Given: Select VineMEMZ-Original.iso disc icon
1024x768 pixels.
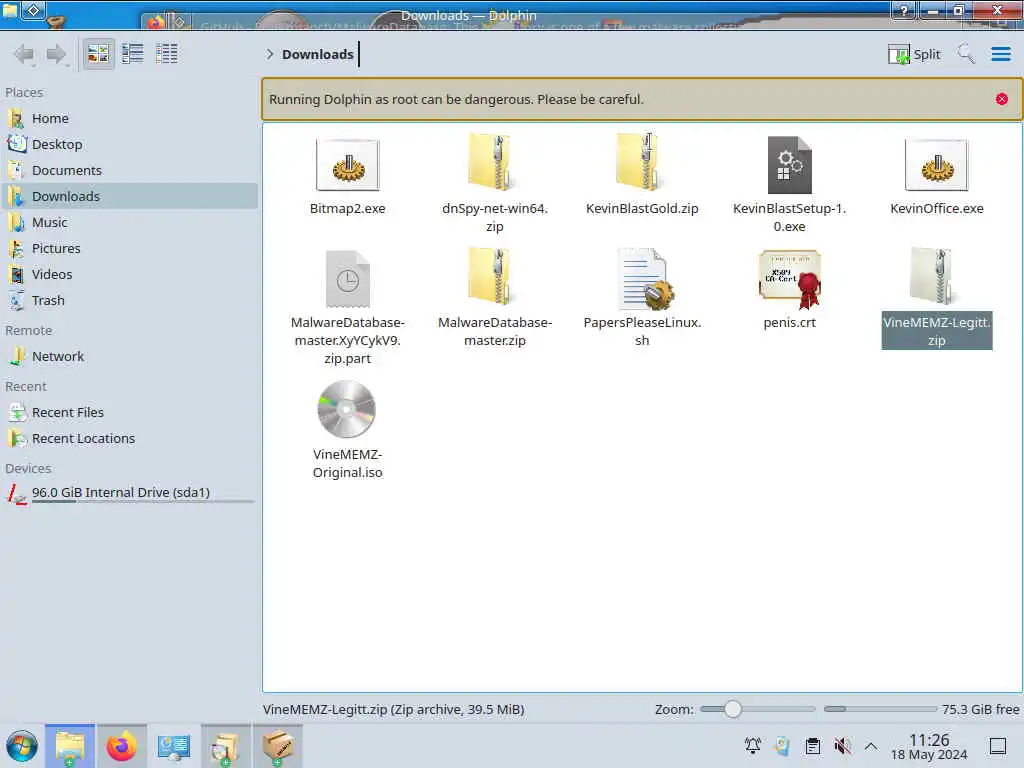Looking at the screenshot, I should pyautogui.click(x=347, y=409).
